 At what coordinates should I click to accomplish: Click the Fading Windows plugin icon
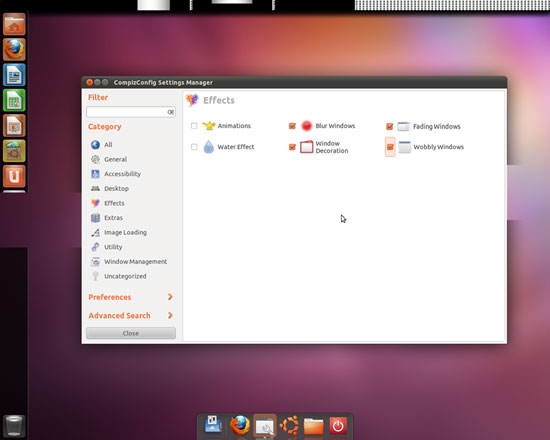tap(403, 126)
